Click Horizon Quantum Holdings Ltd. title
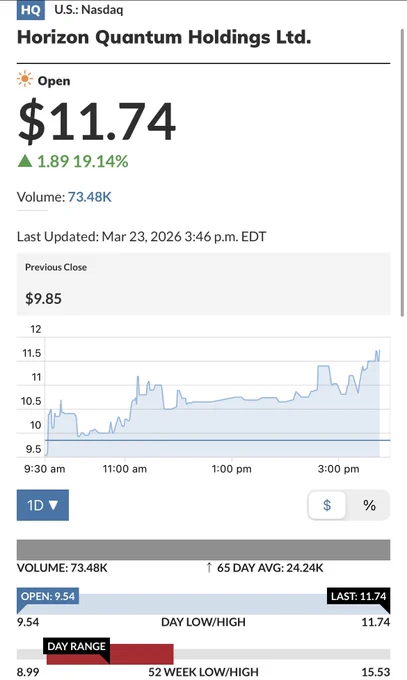407x680 pixels. point(164,37)
